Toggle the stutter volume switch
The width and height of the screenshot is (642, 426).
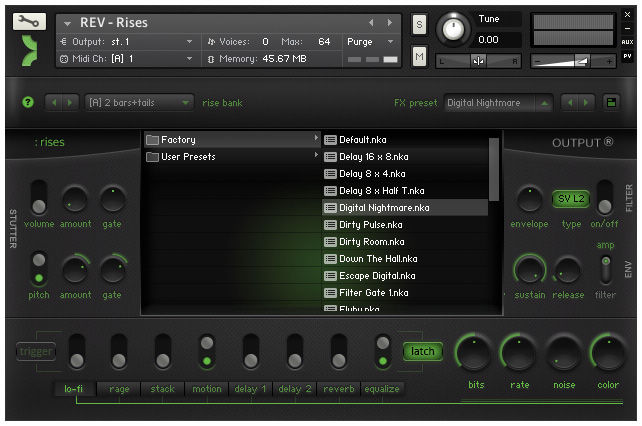(39, 197)
